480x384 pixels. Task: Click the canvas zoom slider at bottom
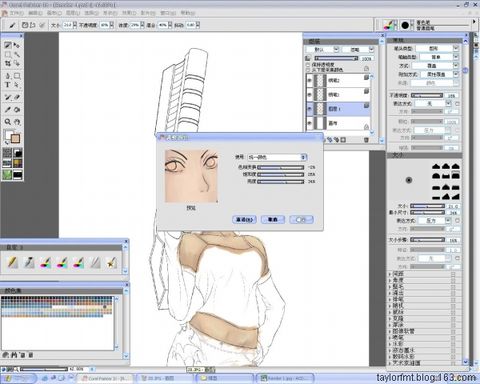44,369
